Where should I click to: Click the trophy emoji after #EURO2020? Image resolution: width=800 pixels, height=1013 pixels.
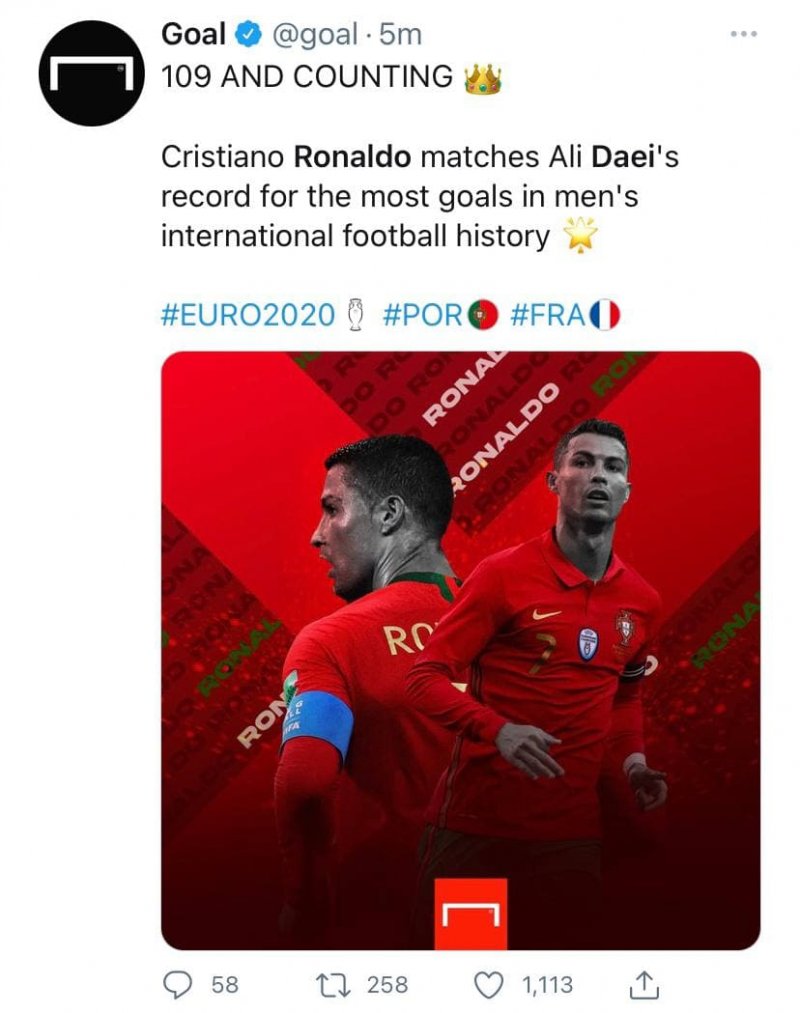point(353,315)
